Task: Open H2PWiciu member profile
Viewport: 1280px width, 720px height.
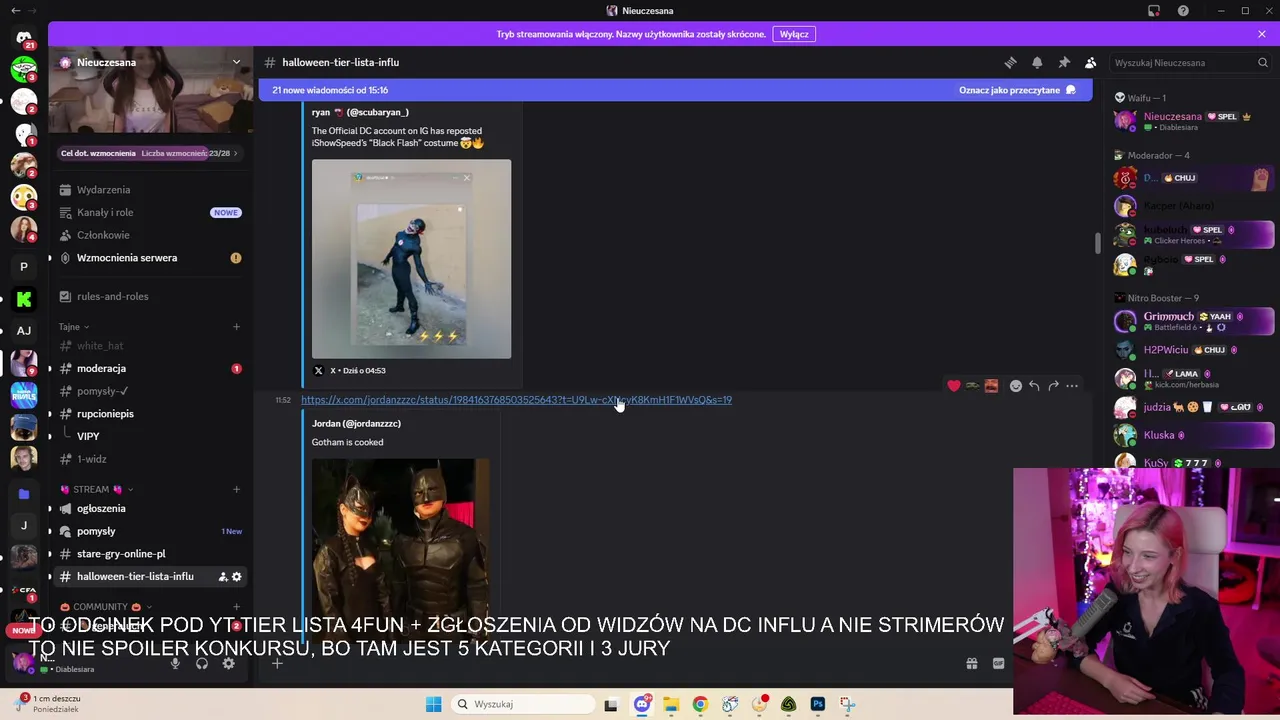Action: tap(1194, 350)
